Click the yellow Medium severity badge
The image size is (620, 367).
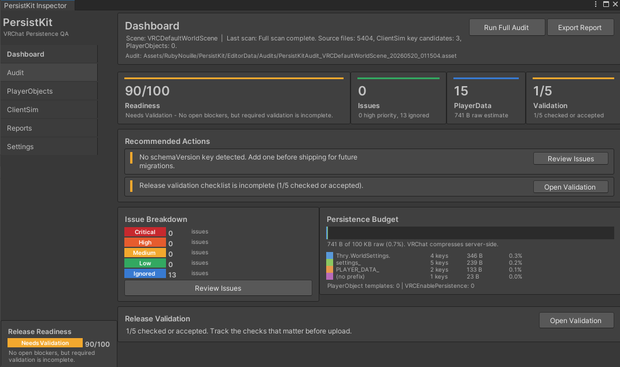[x=145, y=253]
